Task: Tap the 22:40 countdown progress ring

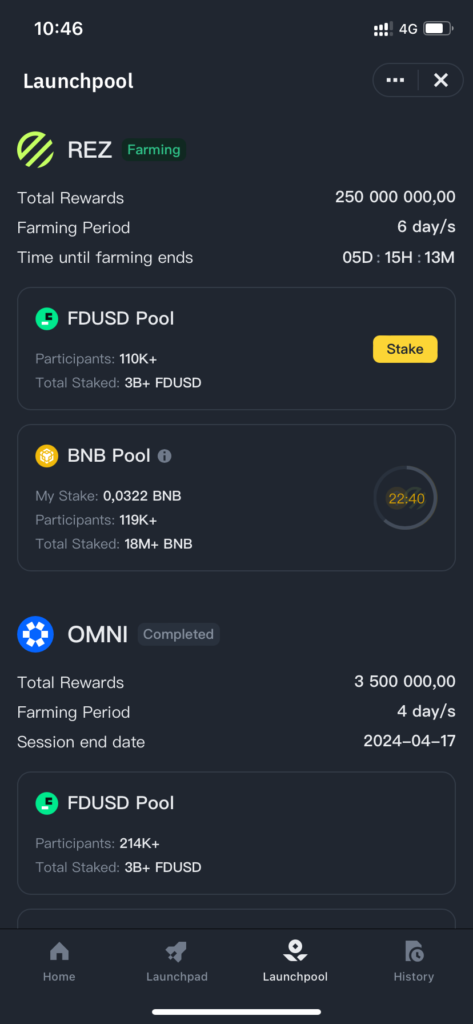Action: coord(405,498)
